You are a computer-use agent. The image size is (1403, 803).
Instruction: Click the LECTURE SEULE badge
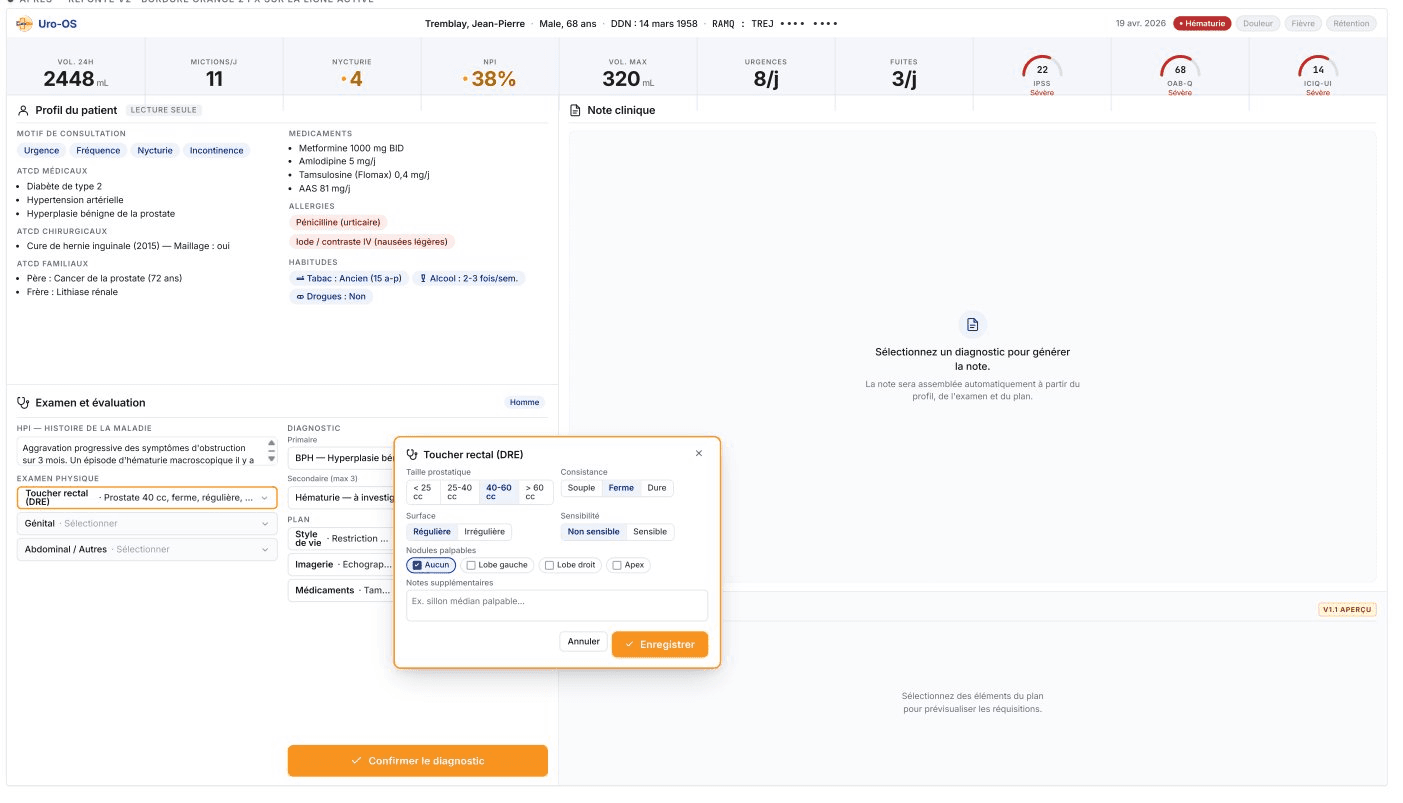point(163,110)
